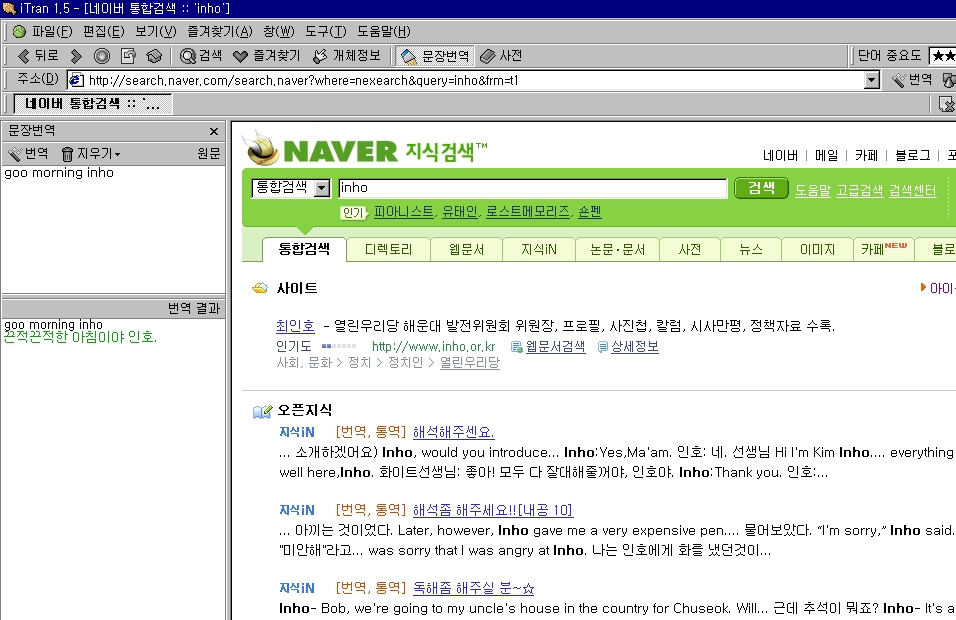
Task: Open the 독해좀 해주실 분~☆ result
Action: (x=473, y=588)
